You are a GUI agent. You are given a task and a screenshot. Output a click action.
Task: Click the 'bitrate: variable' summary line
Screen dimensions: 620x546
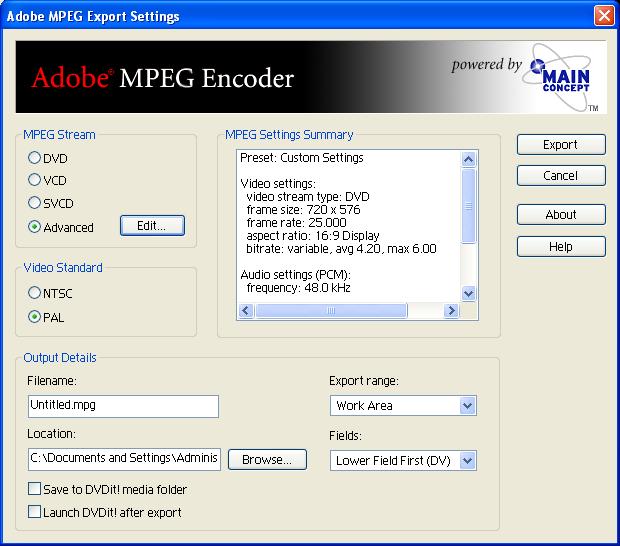point(341,249)
